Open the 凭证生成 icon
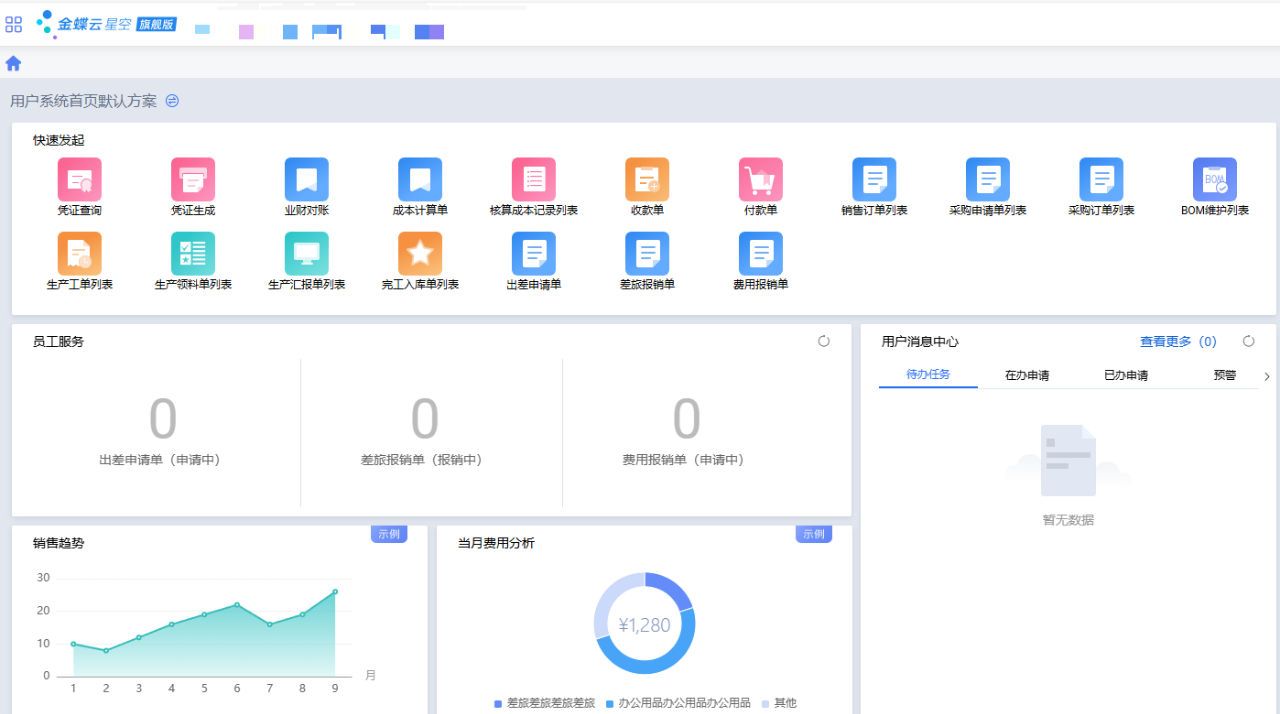The height and width of the screenshot is (714, 1280). coord(193,180)
